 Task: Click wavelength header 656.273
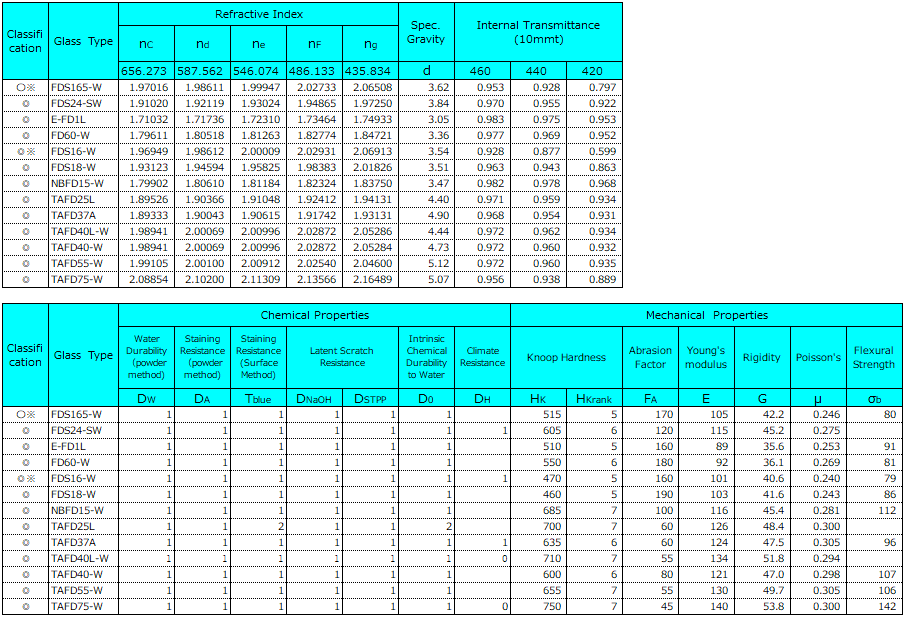[146, 70]
